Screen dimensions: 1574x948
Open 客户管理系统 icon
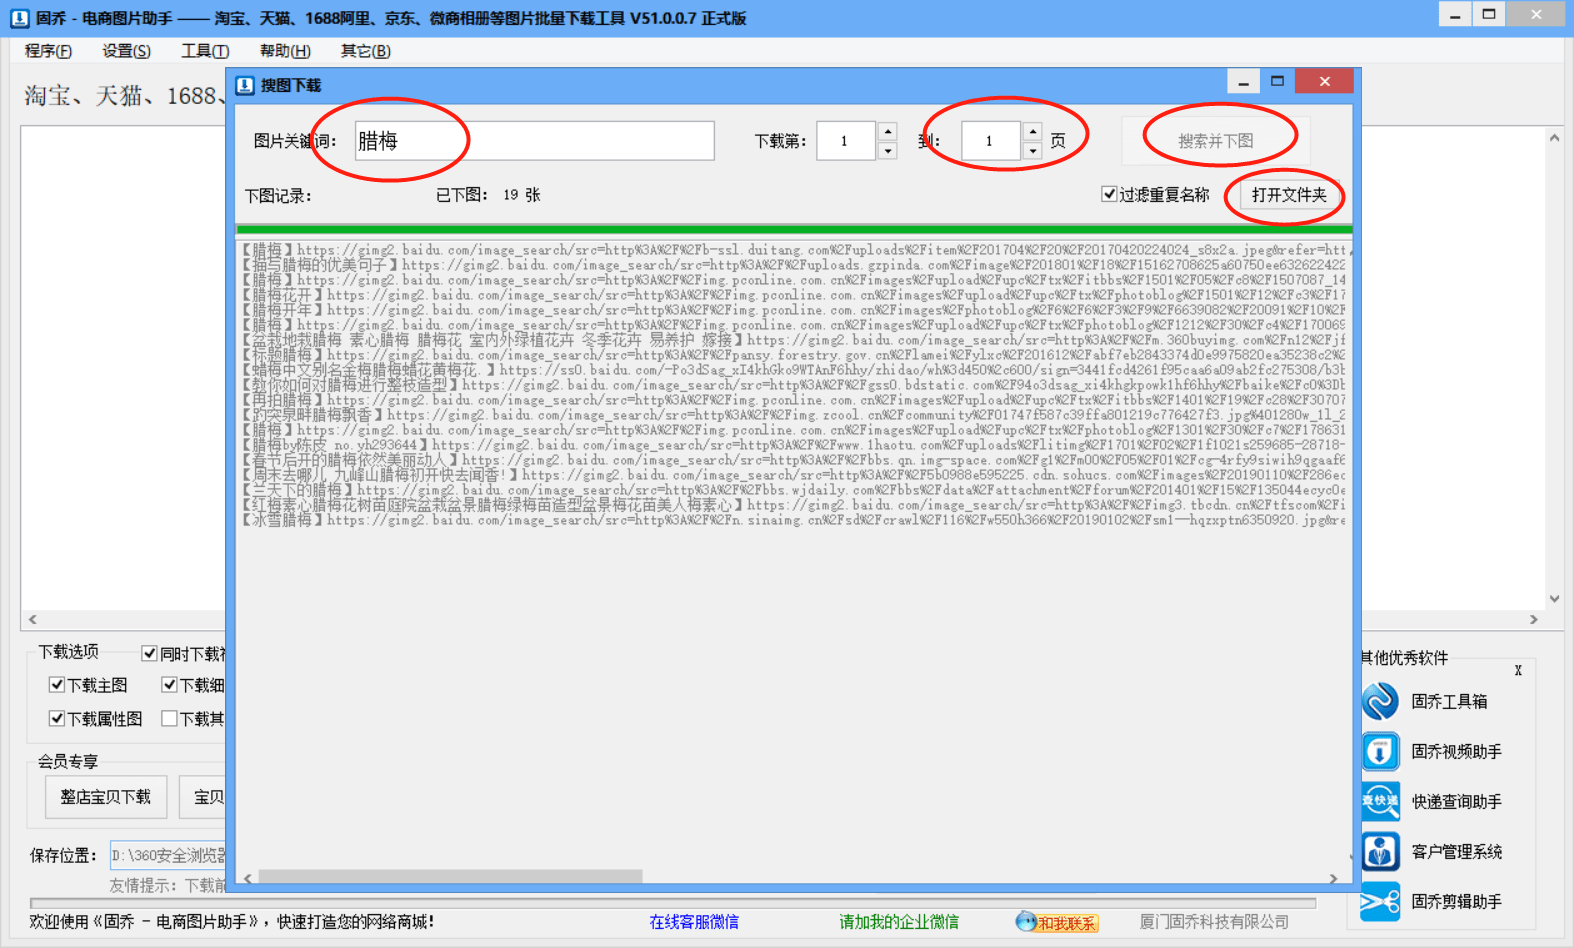tap(1380, 851)
